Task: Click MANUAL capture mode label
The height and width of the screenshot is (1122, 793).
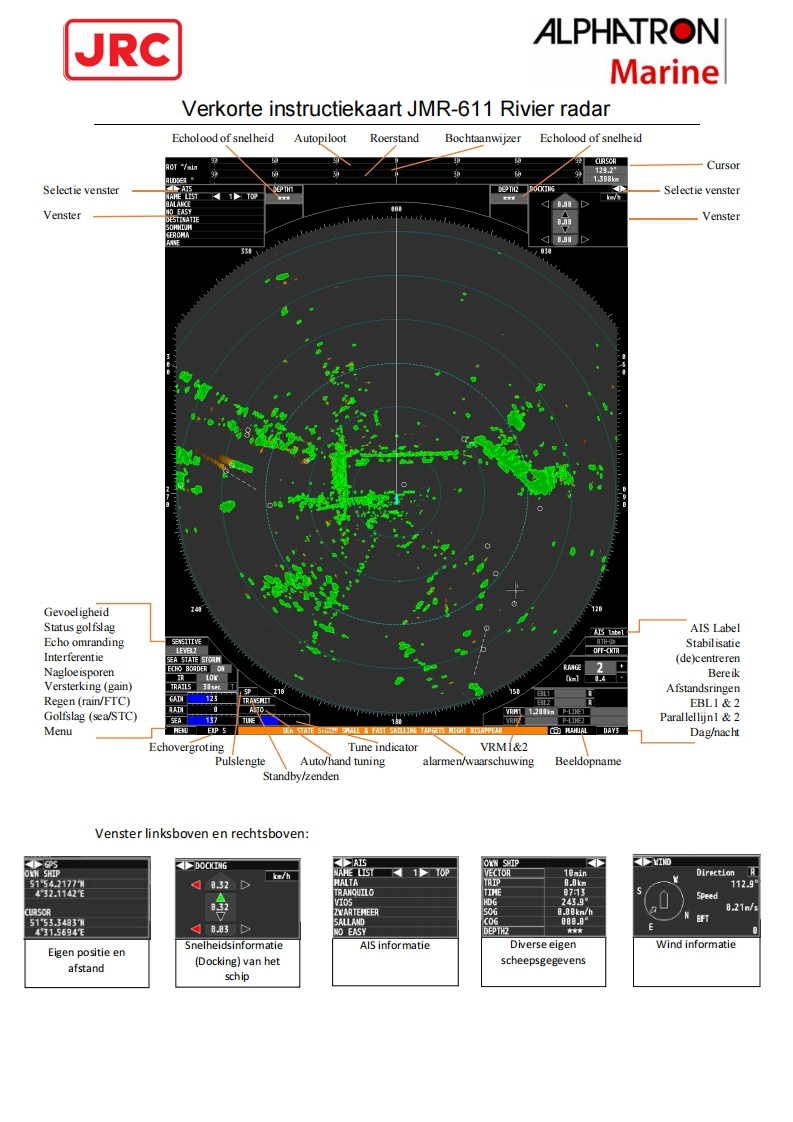Action: coord(577,731)
